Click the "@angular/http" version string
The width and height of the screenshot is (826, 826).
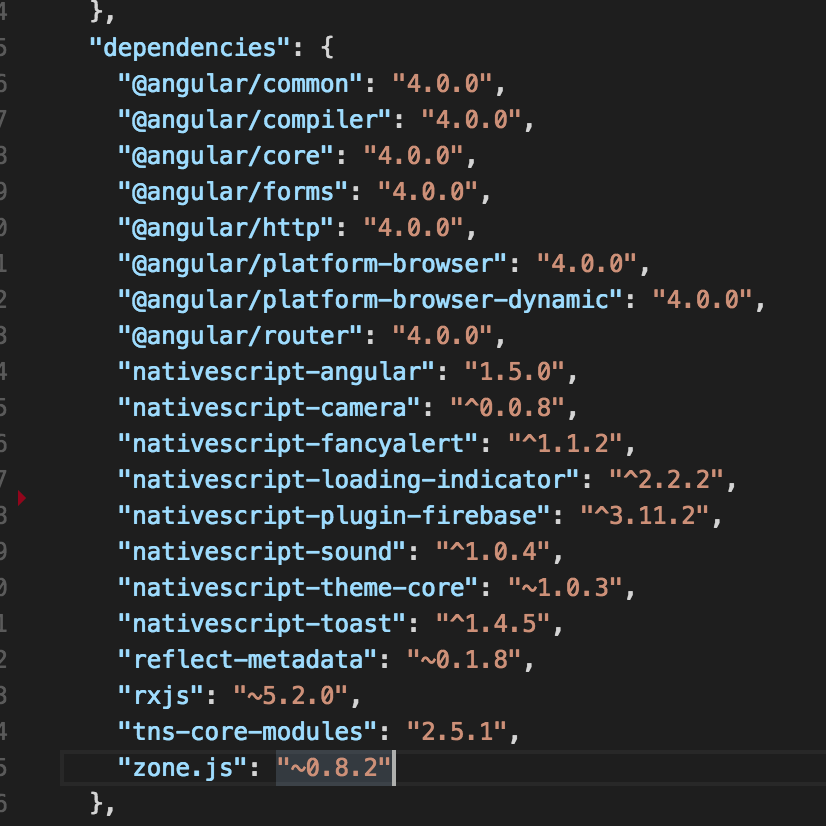coord(413,227)
